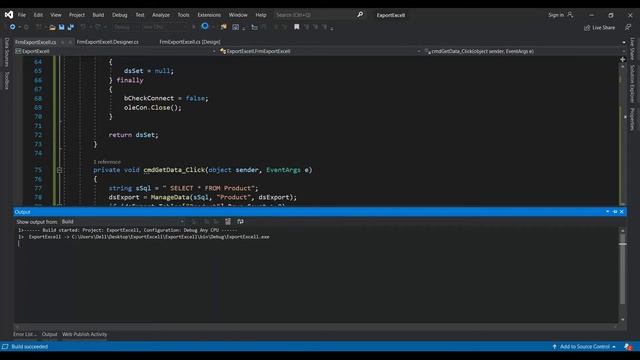Open the Build menu
Viewport: 640px width, 360px height.
[98, 15]
